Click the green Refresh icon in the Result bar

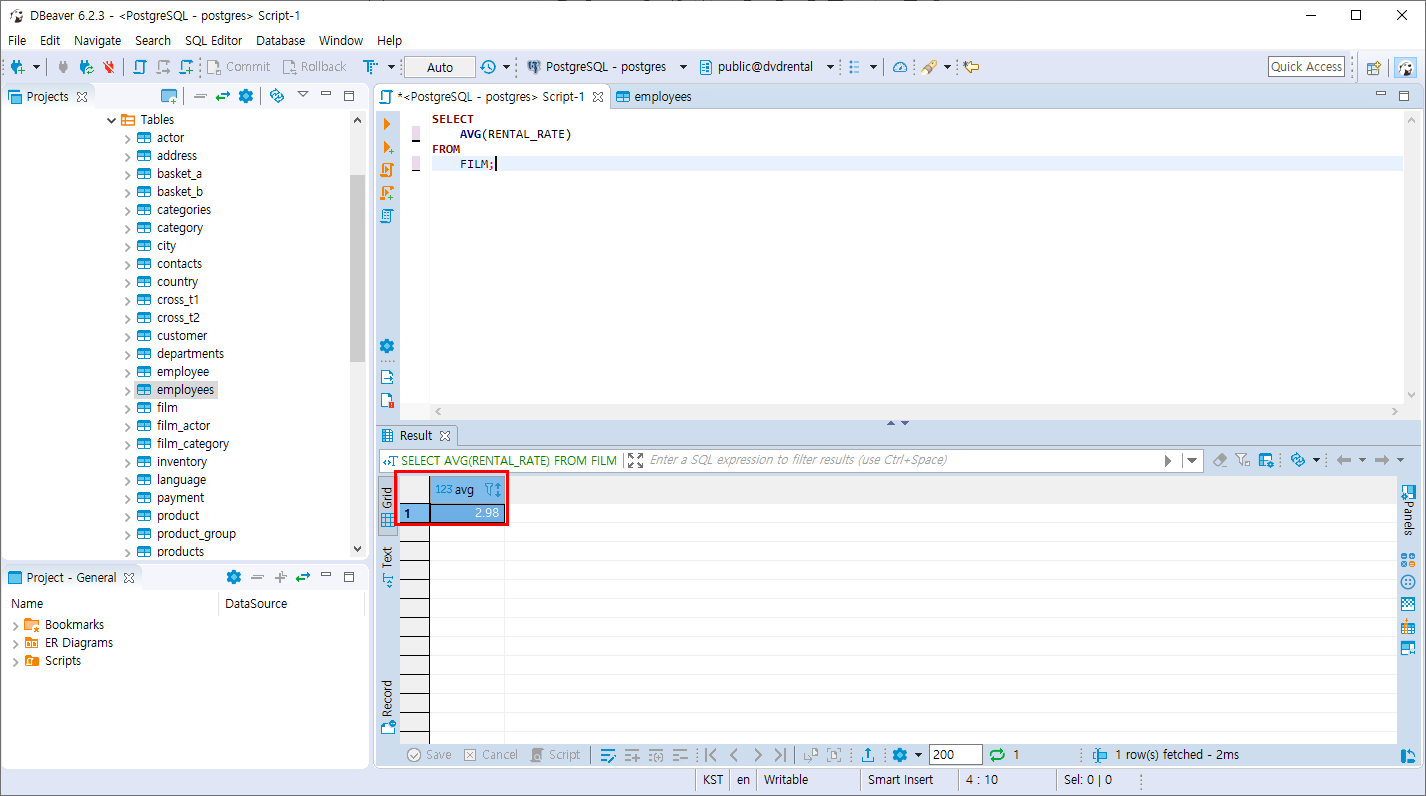click(997, 755)
